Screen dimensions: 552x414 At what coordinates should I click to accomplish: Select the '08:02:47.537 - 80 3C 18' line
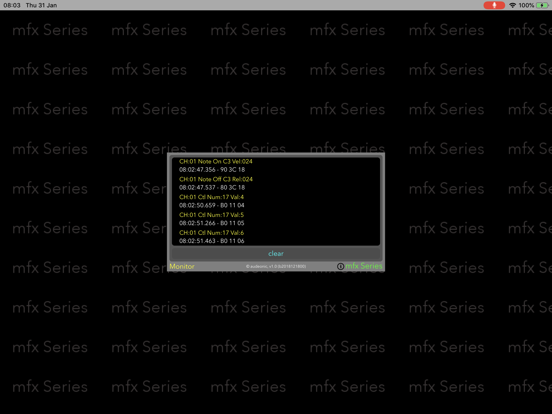(x=212, y=188)
